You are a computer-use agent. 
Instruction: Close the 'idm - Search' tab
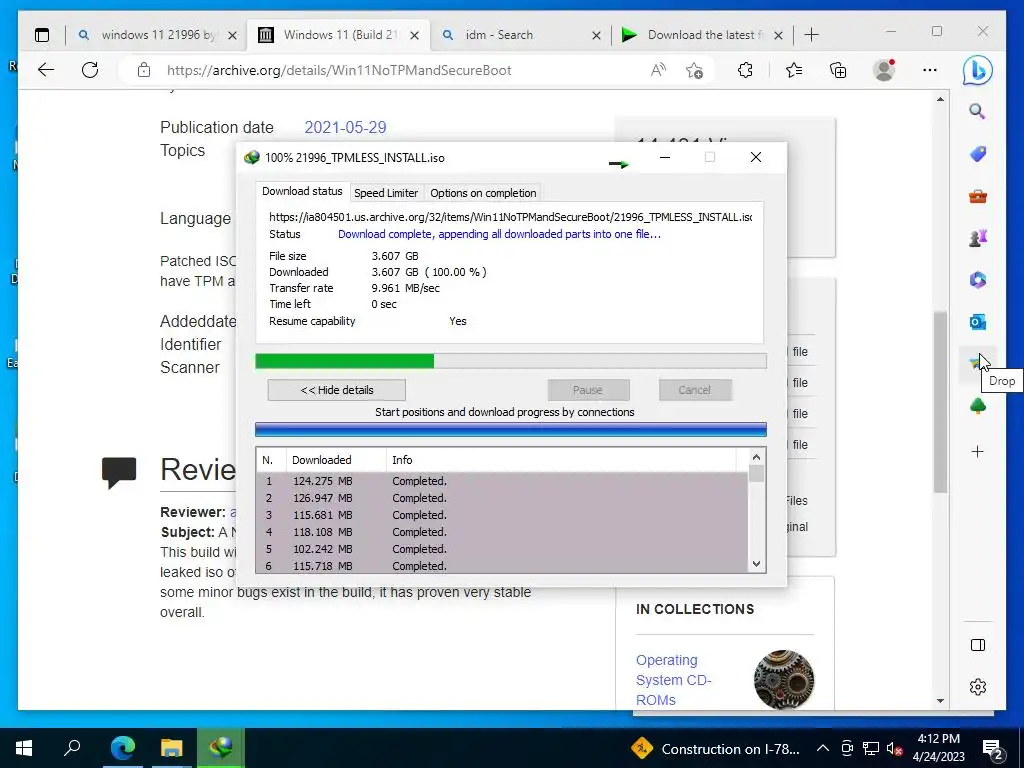(x=596, y=35)
